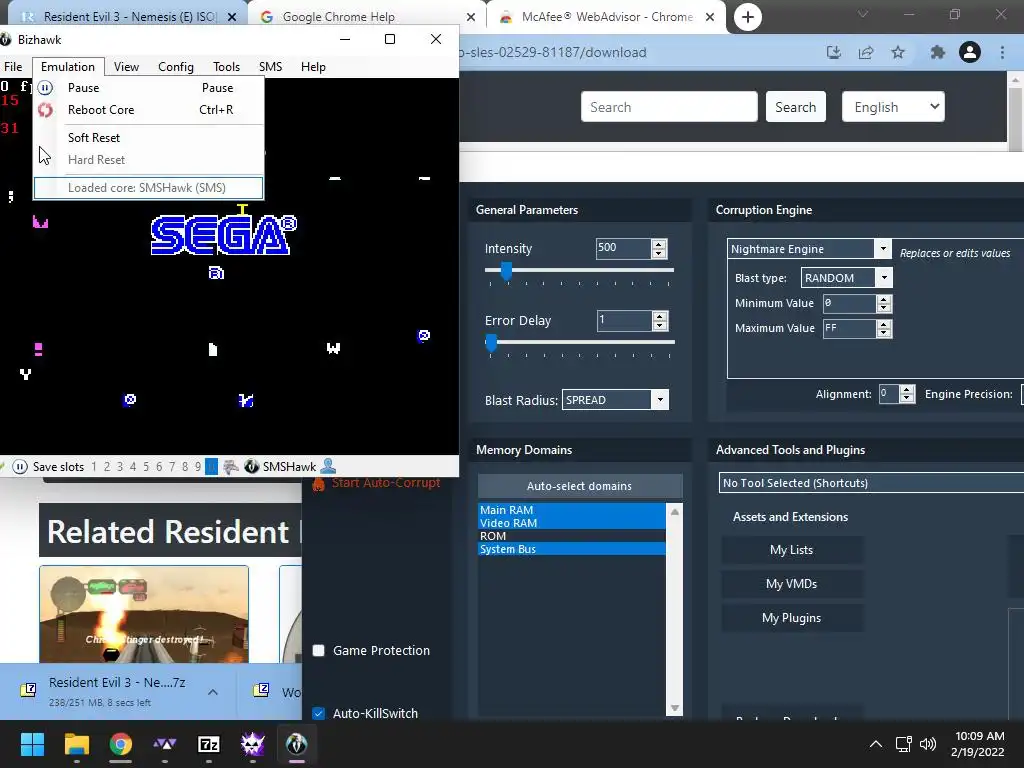Click the Alignment stepper arrows
This screenshot has height=768, width=1024.
click(906, 394)
